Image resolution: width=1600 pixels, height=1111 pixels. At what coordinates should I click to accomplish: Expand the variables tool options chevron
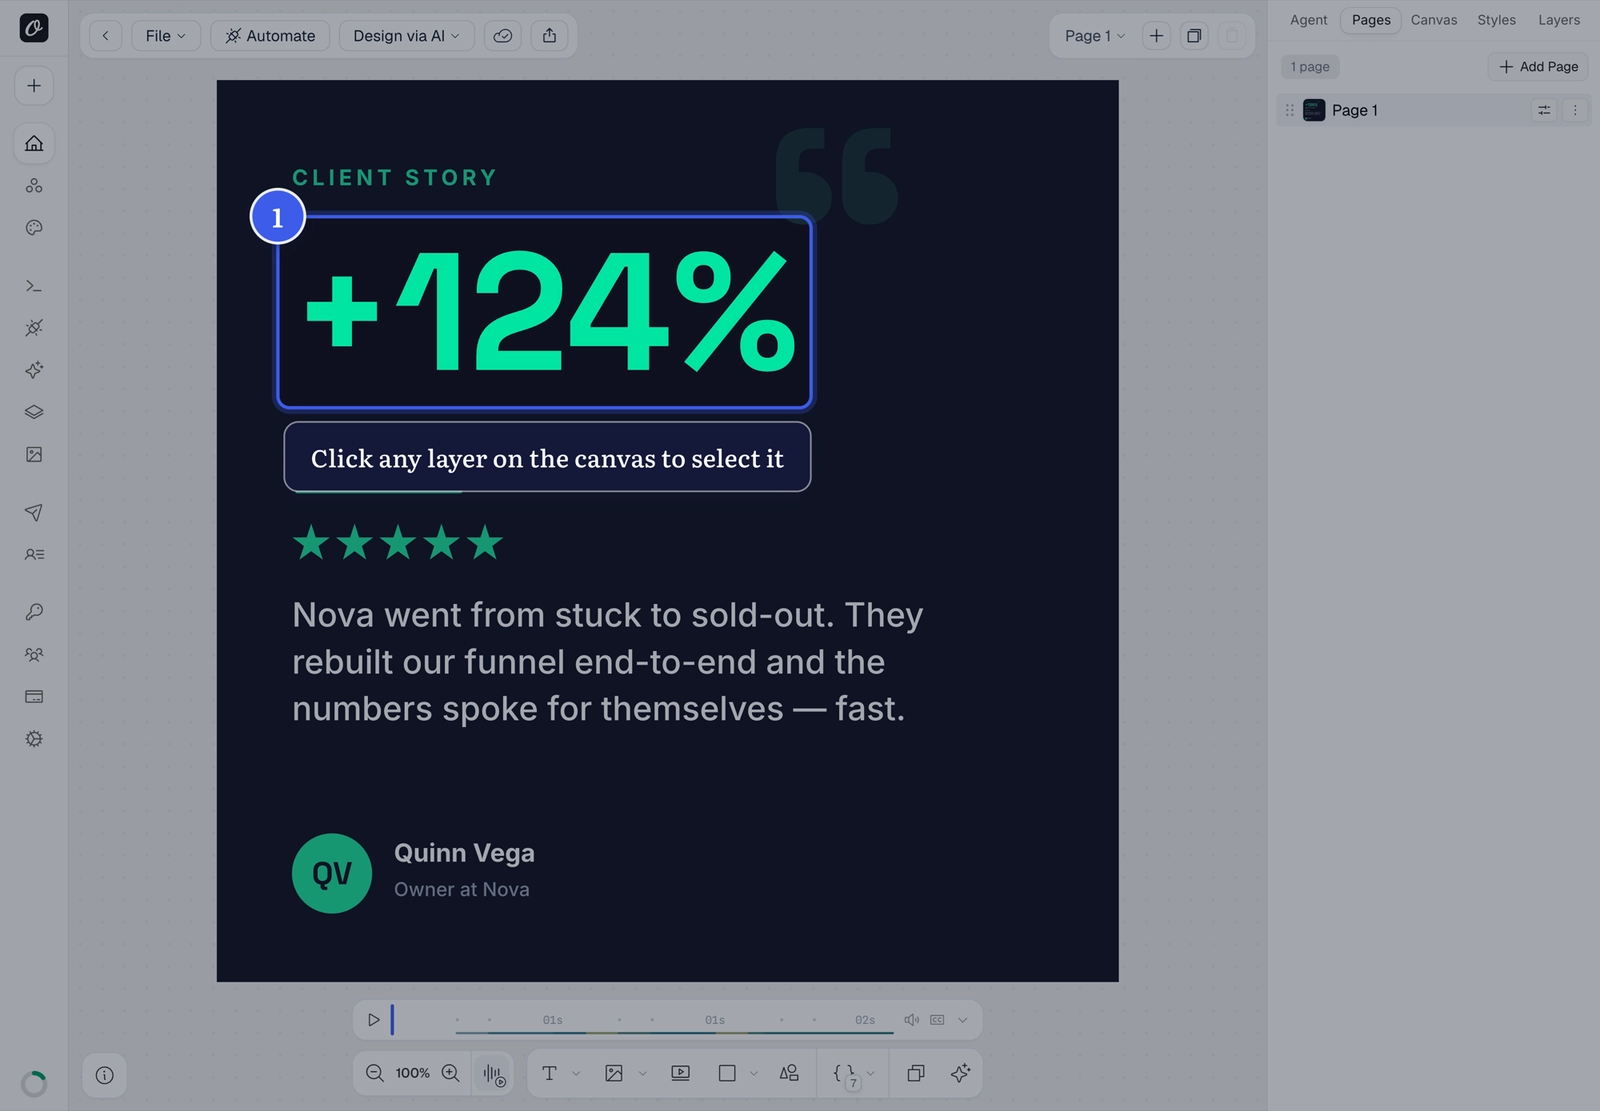click(x=871, y=1073)
